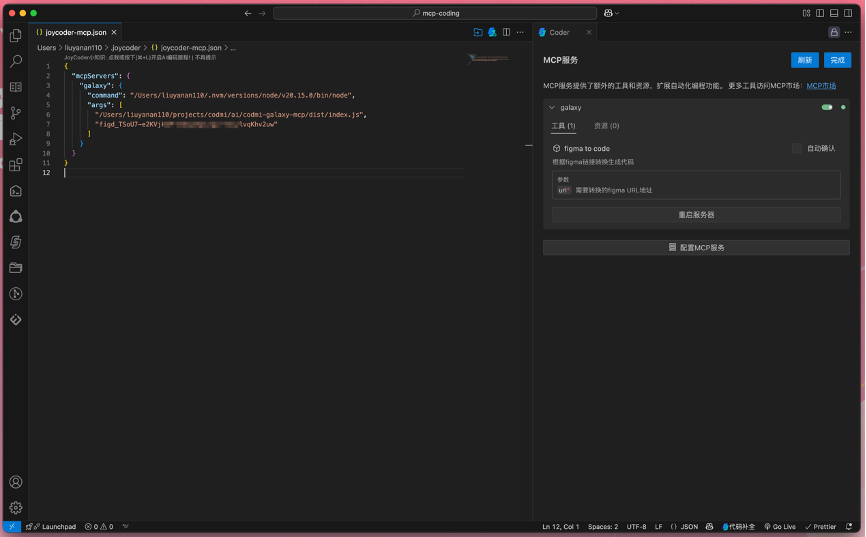
Task: Click the figma to code tool name
Action: point(587,149)
